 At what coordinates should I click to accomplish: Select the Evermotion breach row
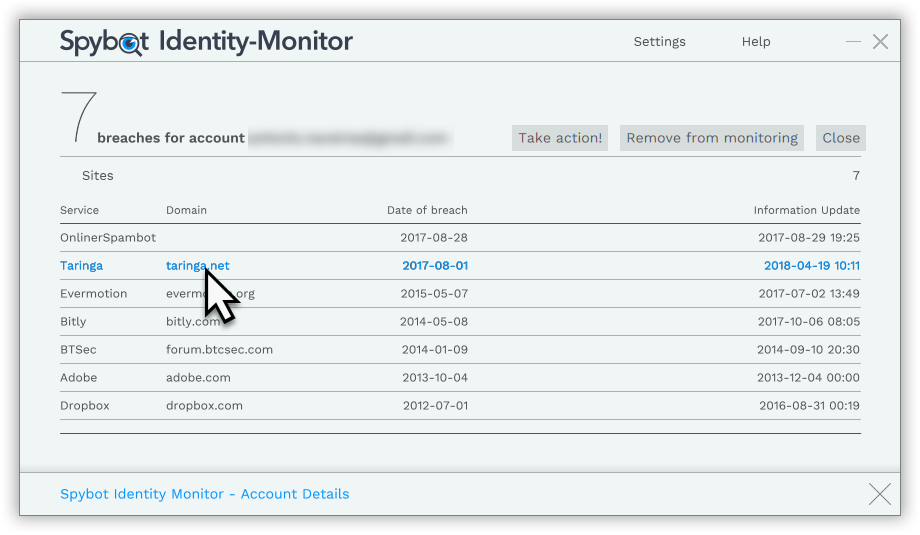(x=460, y=294)
